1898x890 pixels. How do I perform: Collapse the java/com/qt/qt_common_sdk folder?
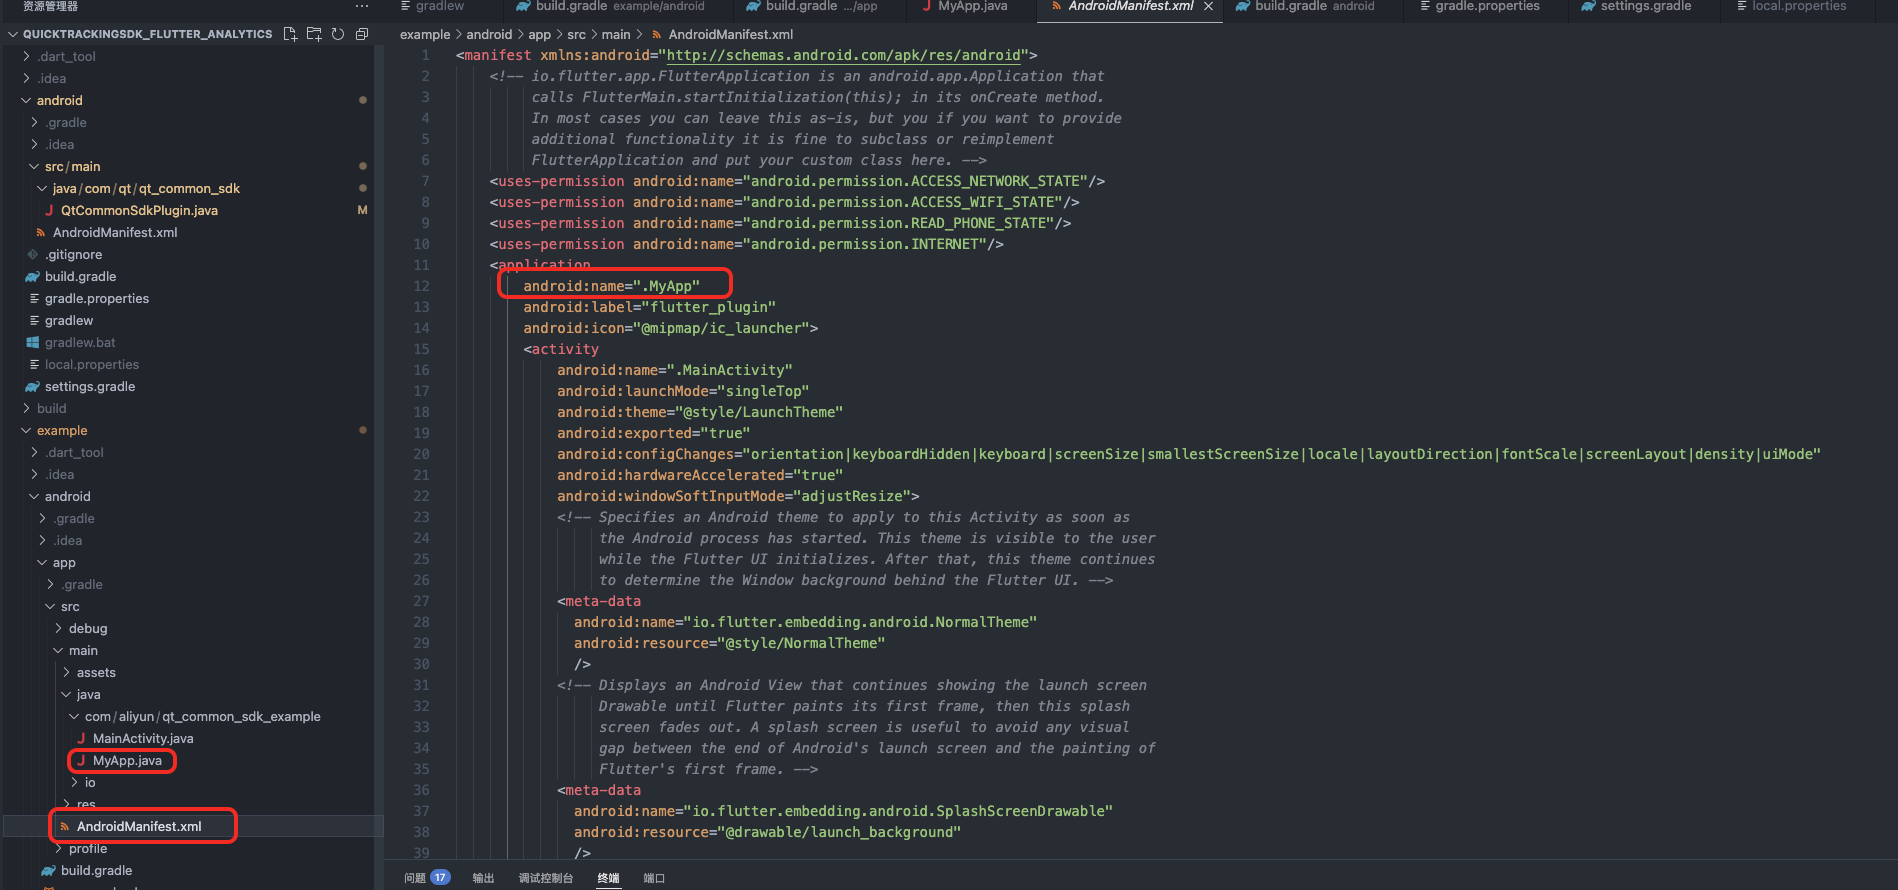[x=146, y=188]
